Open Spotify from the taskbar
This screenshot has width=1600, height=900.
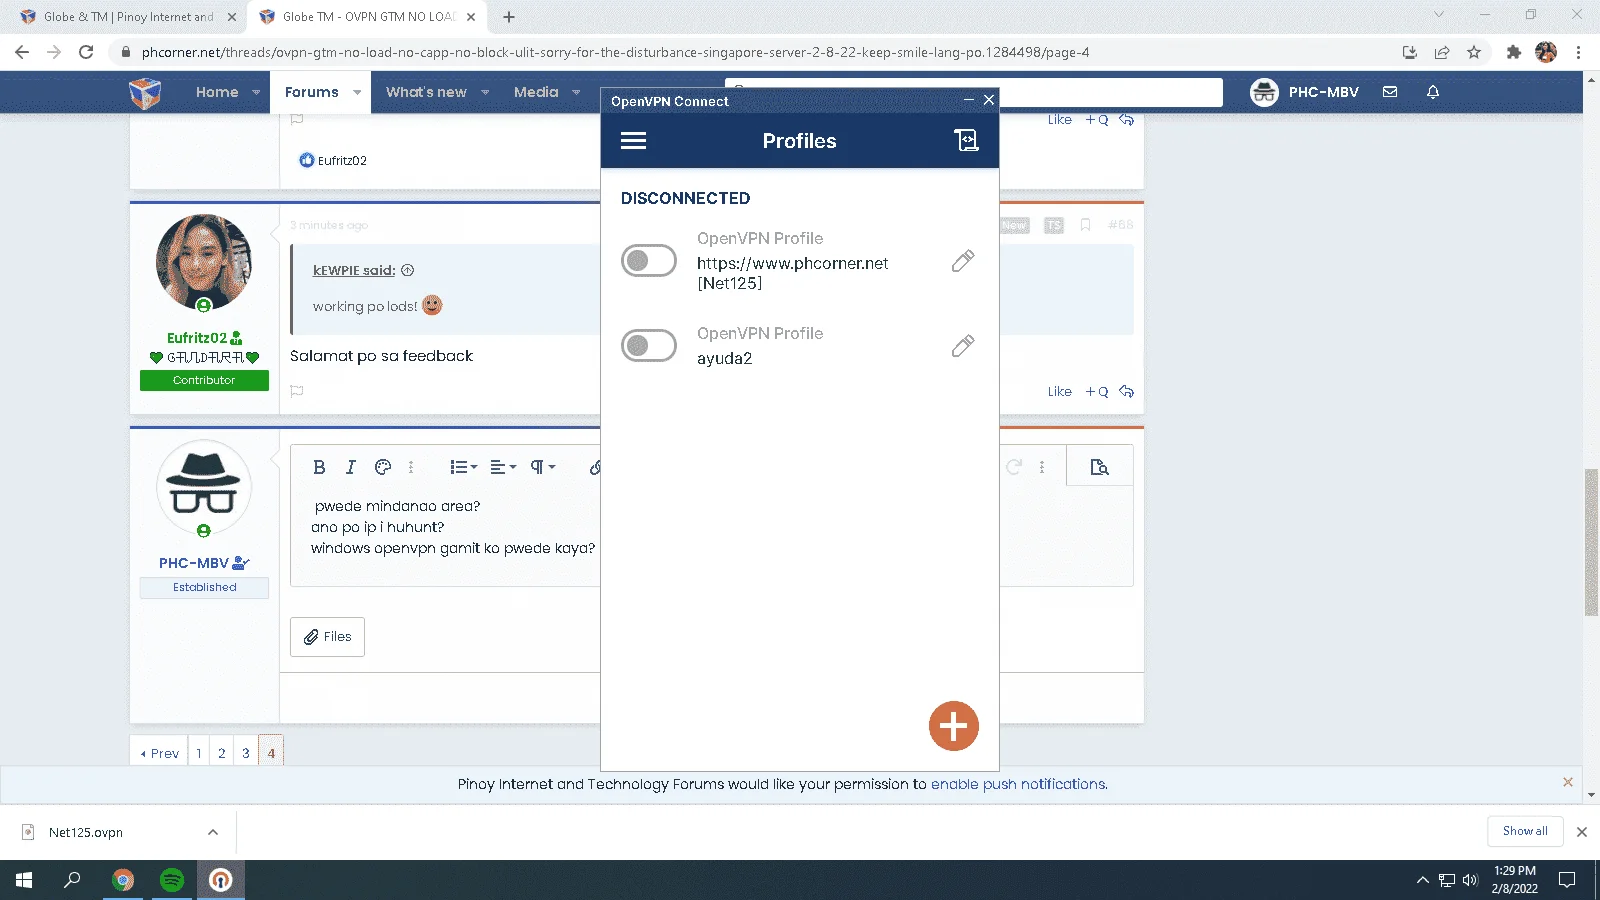172,880
